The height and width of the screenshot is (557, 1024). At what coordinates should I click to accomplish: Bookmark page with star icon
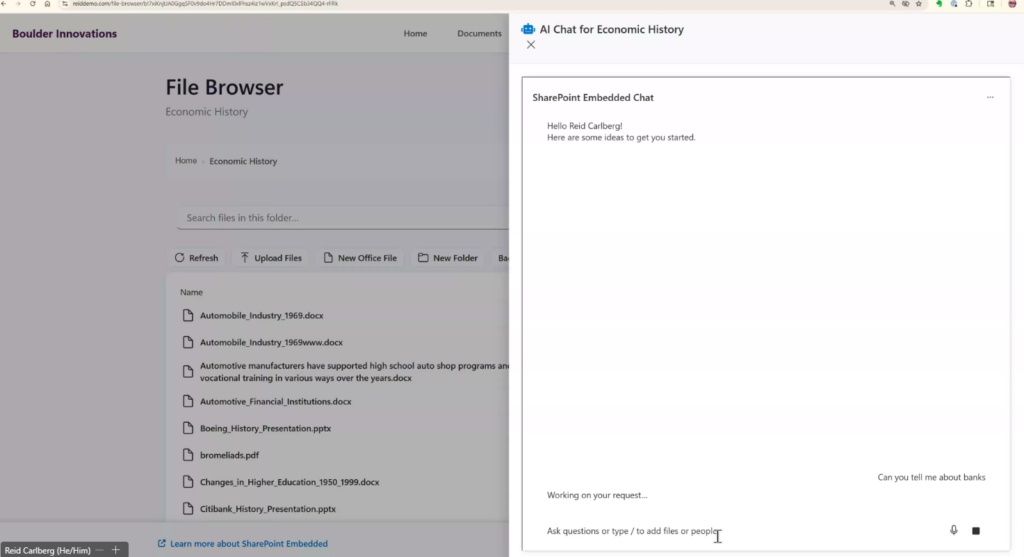(x=919, y=4)
